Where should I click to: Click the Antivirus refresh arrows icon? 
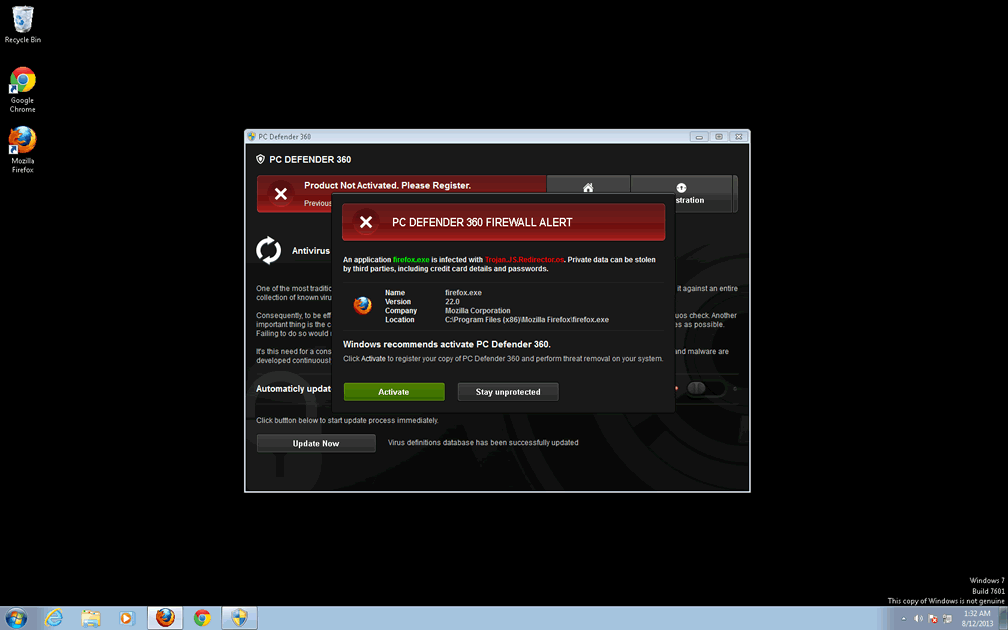click(269, 250)
